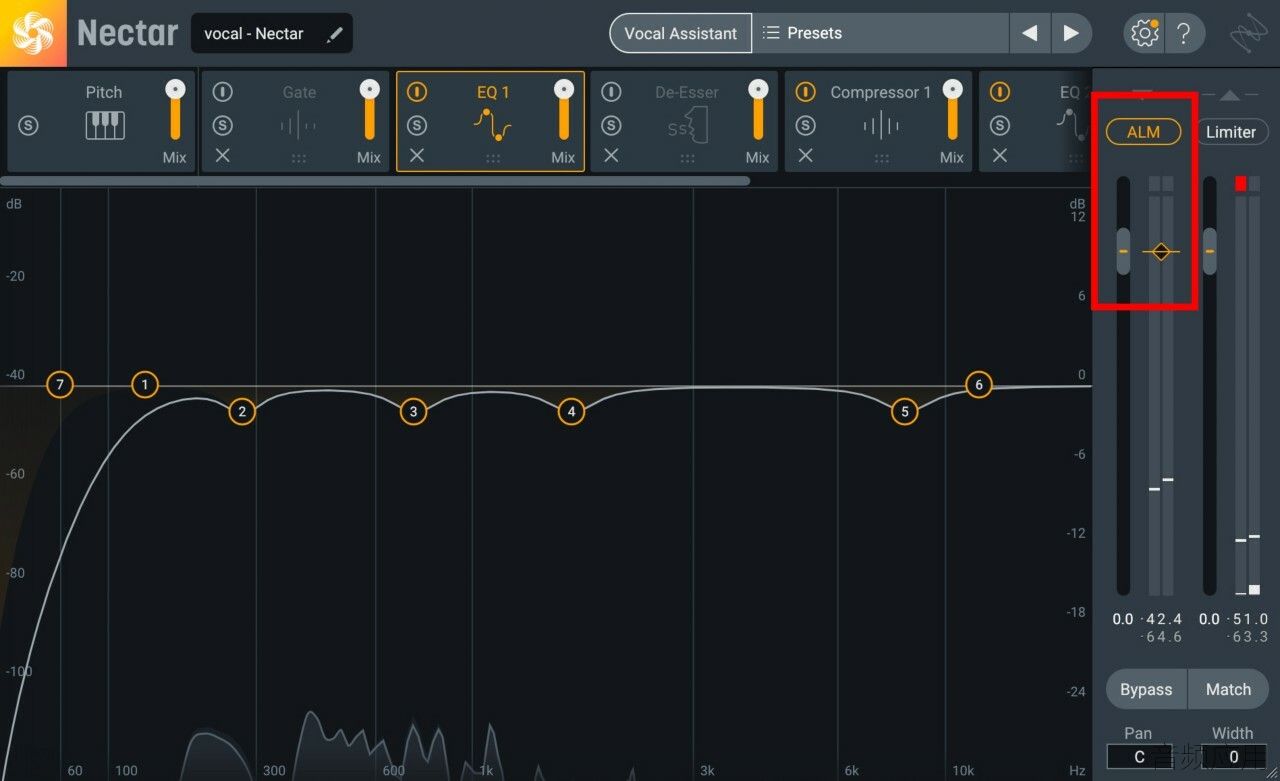Select the Compressor 1 module icon
The width and height of the screenshot is (1280, 781).
click(881, 126)
